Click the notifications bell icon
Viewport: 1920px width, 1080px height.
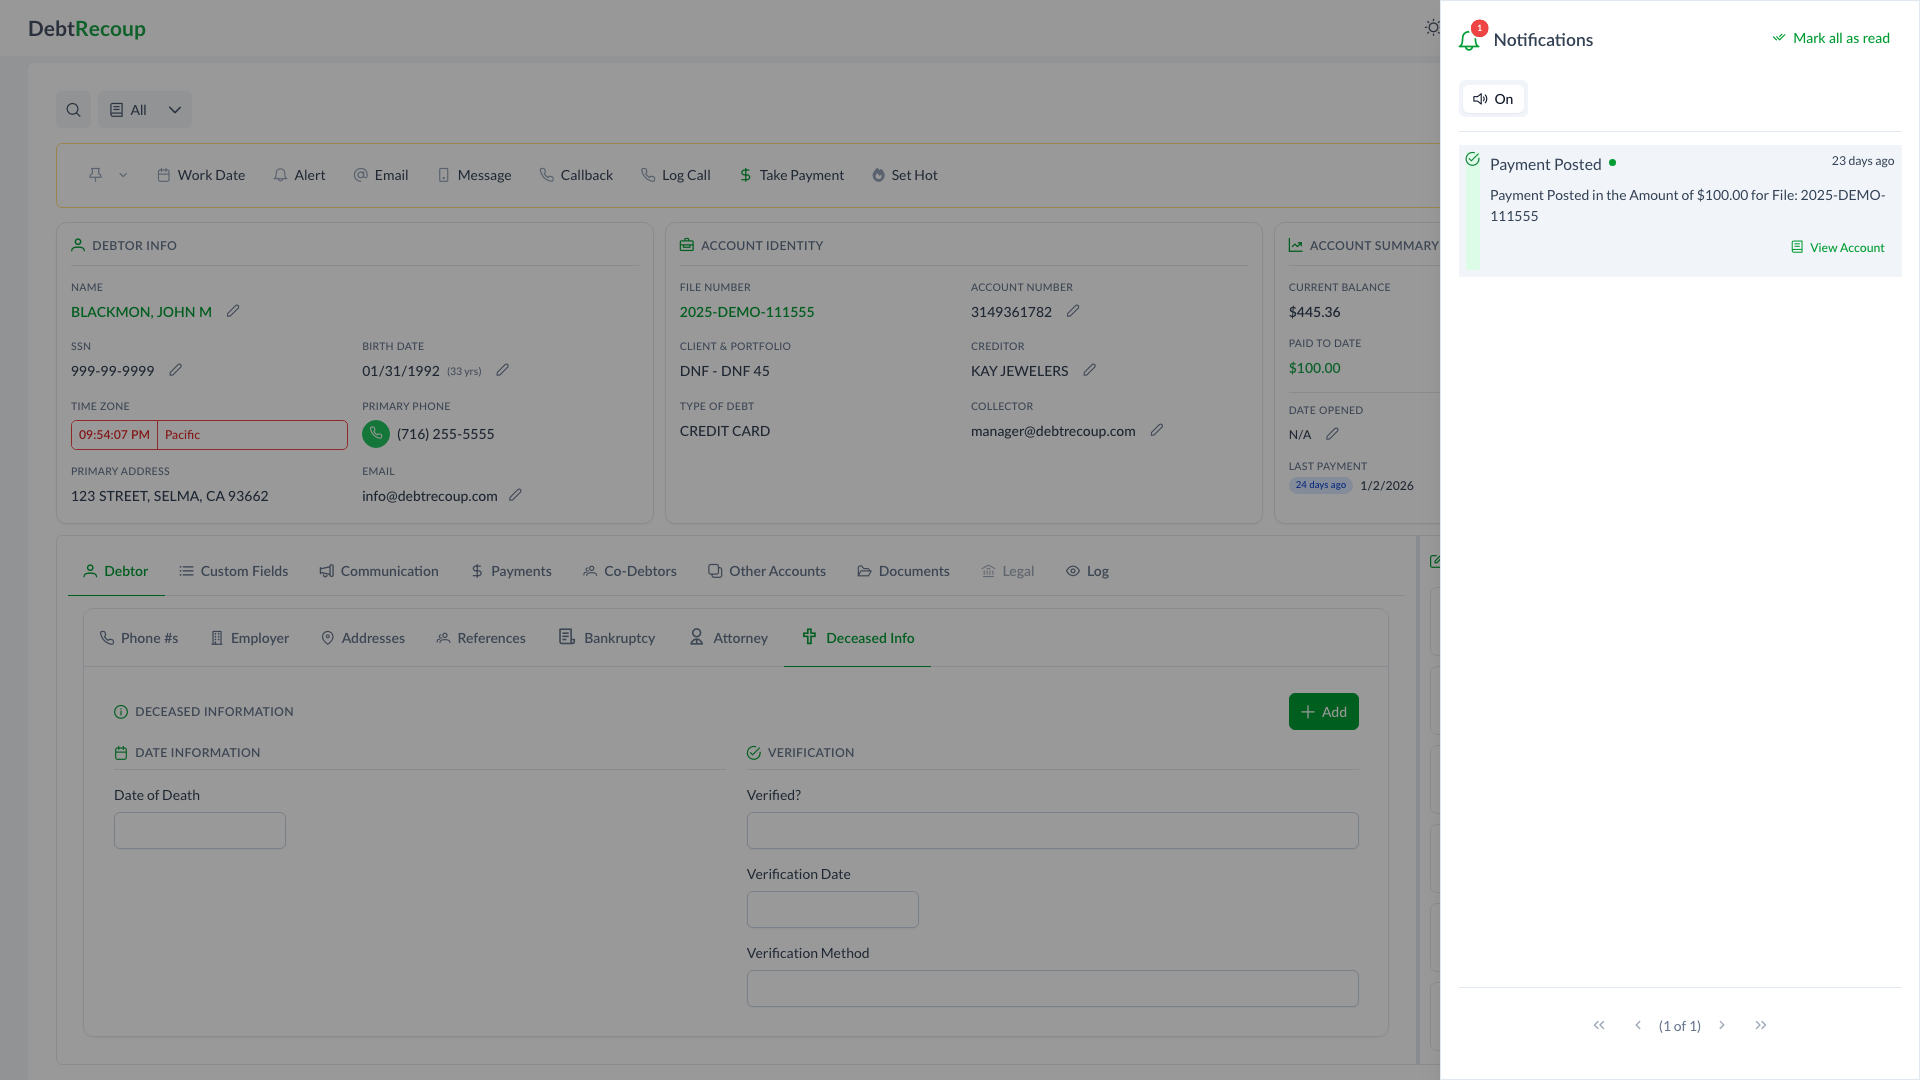[1468, 40]
